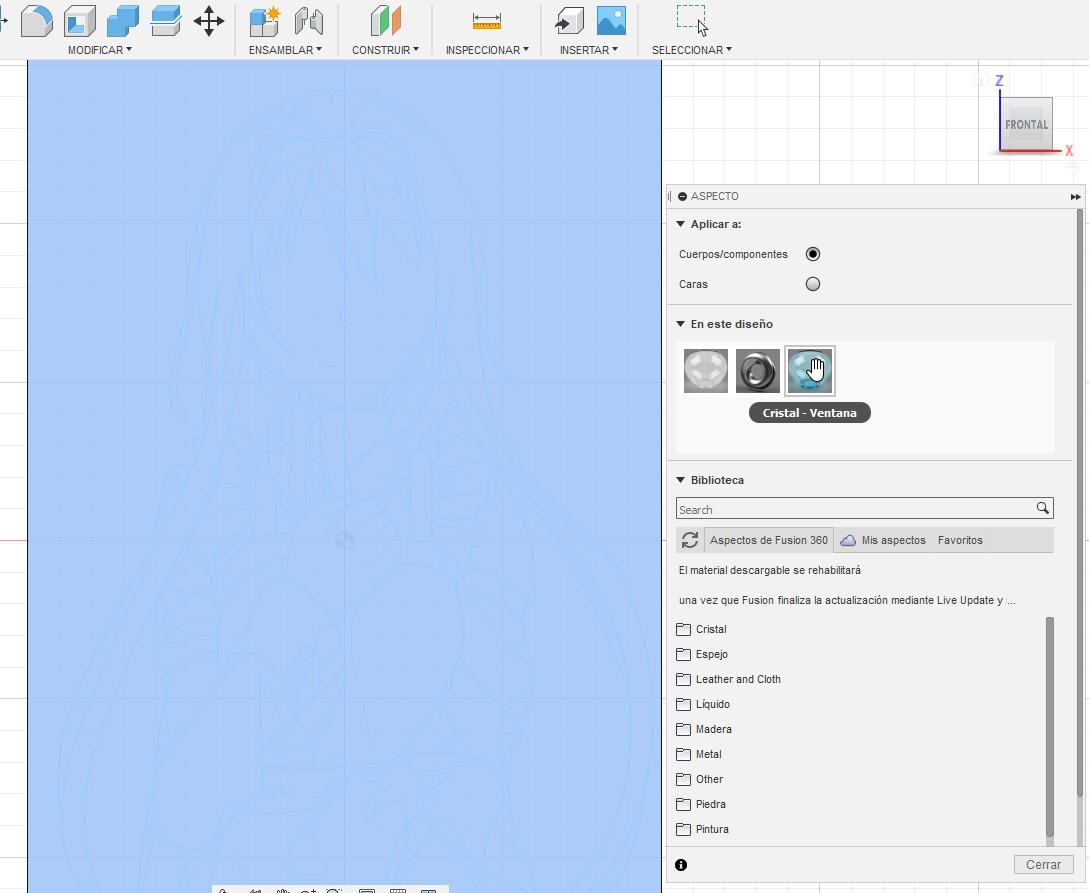Click the search magnifier icon in Biblioteca
Image resolution: width=1089 pixels, height=893 pixels.
tap(1042, 508)
